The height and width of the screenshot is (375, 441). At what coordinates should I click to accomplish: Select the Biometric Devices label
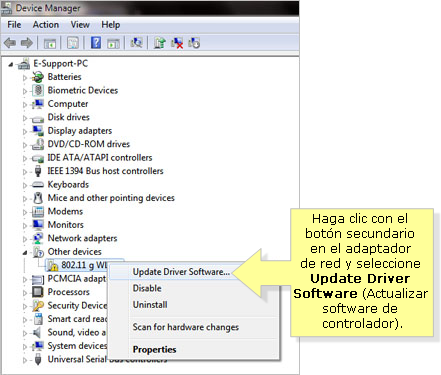point(83,90)
